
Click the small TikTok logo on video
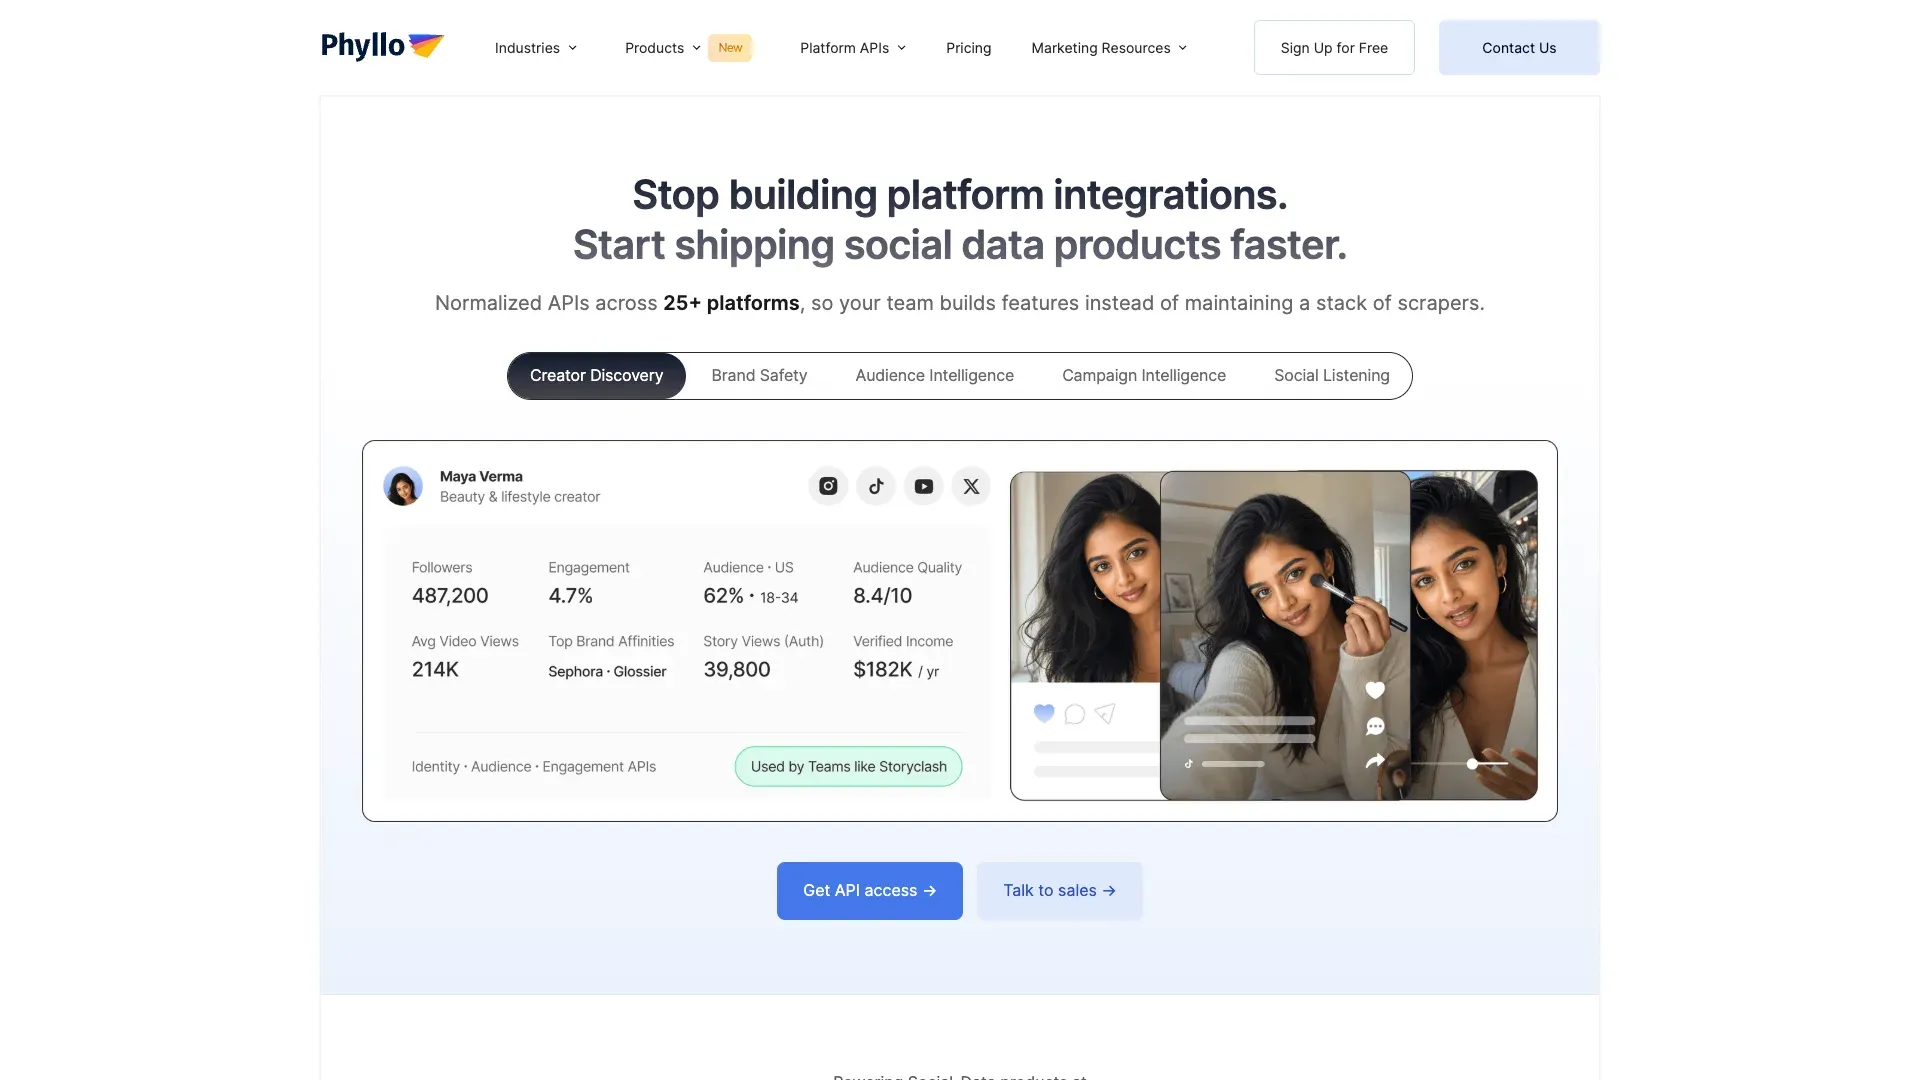(1189, 764)
